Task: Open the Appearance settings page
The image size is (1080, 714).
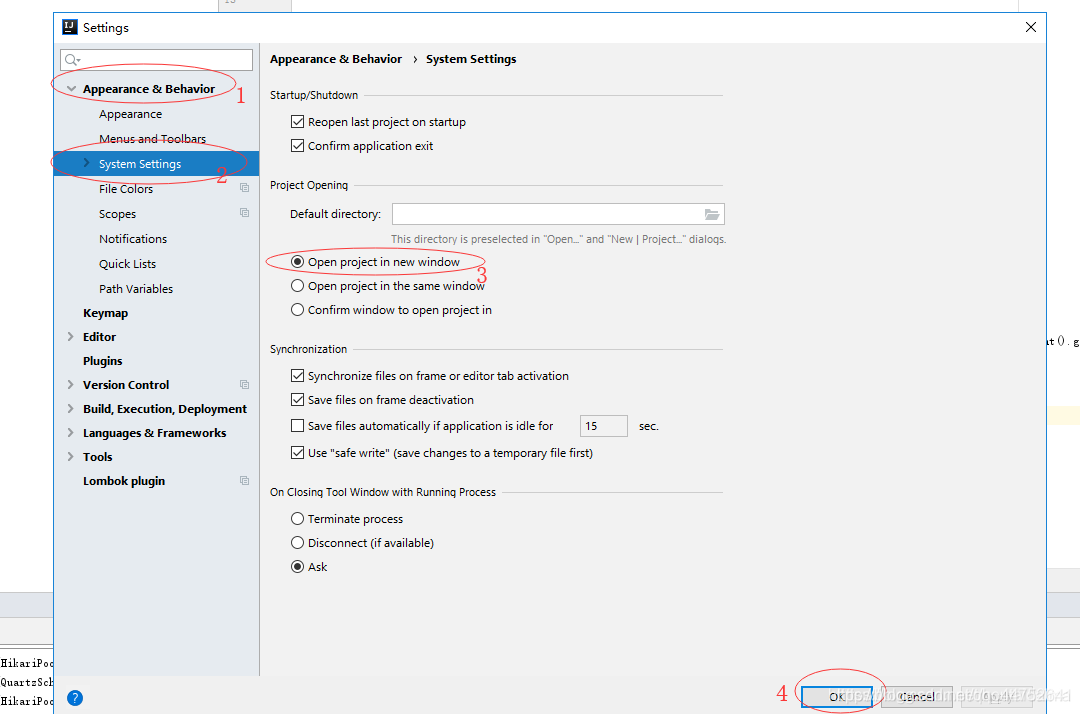Action: pos(130,114)
